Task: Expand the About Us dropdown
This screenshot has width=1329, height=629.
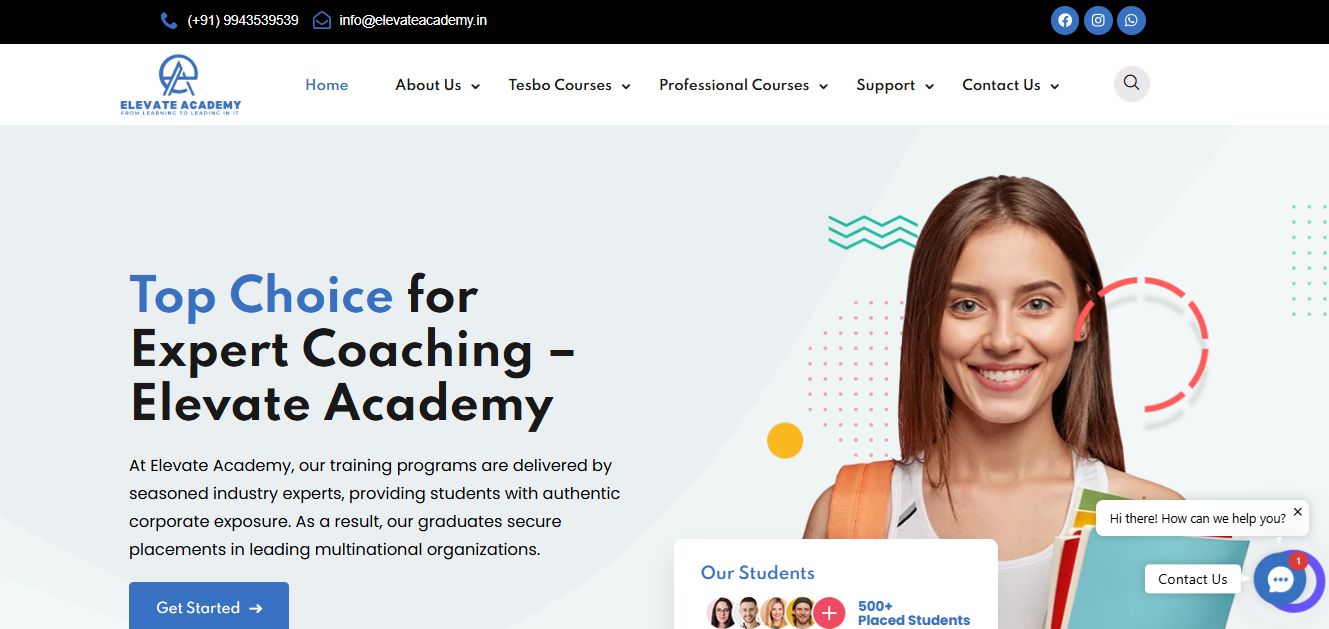Action: pos(437,85)
